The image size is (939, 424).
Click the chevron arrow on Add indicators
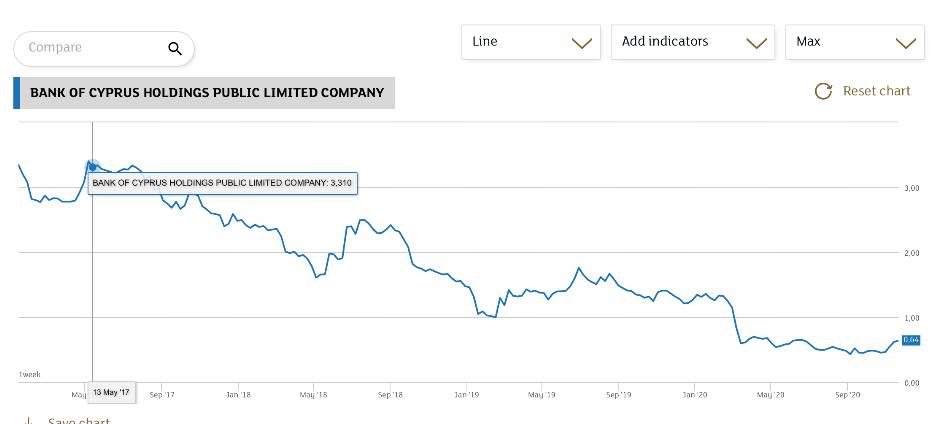point(756,43)
